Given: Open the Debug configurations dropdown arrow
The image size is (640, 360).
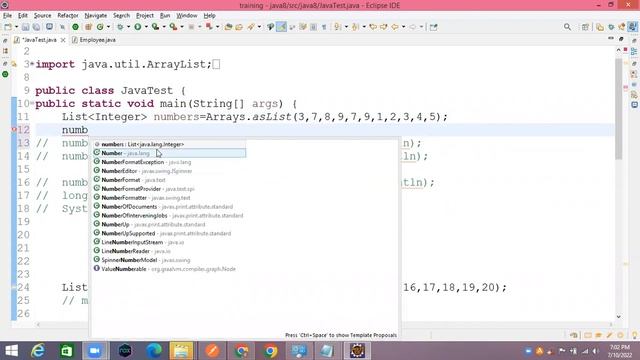Looking at the screenshot, I should (128, 27).
